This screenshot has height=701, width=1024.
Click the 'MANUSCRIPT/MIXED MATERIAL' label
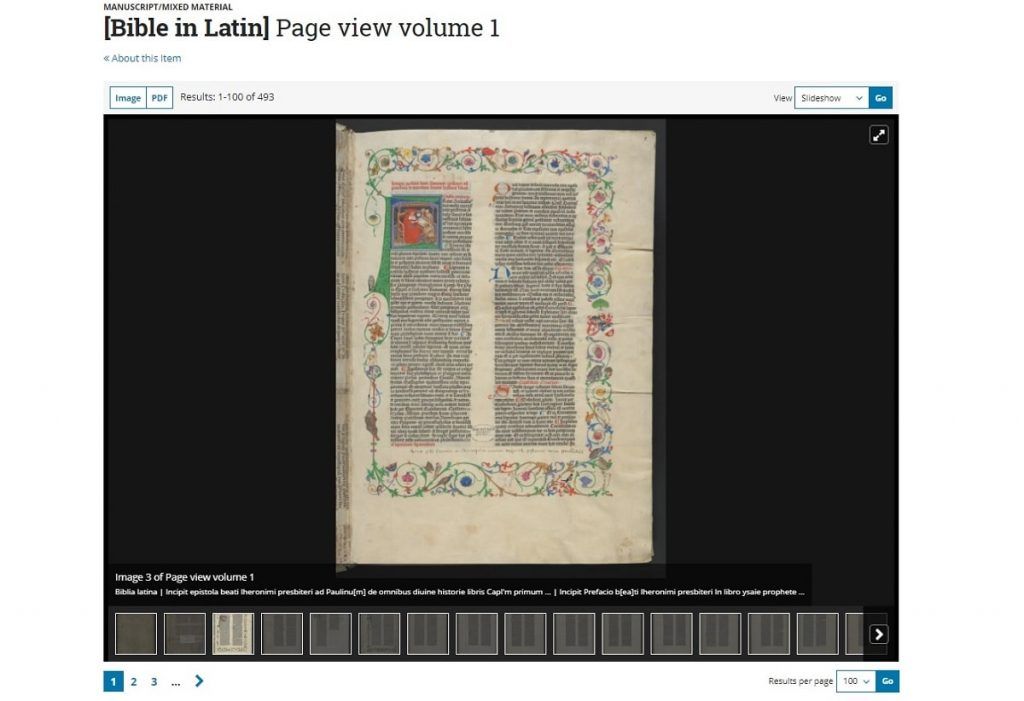168,7
